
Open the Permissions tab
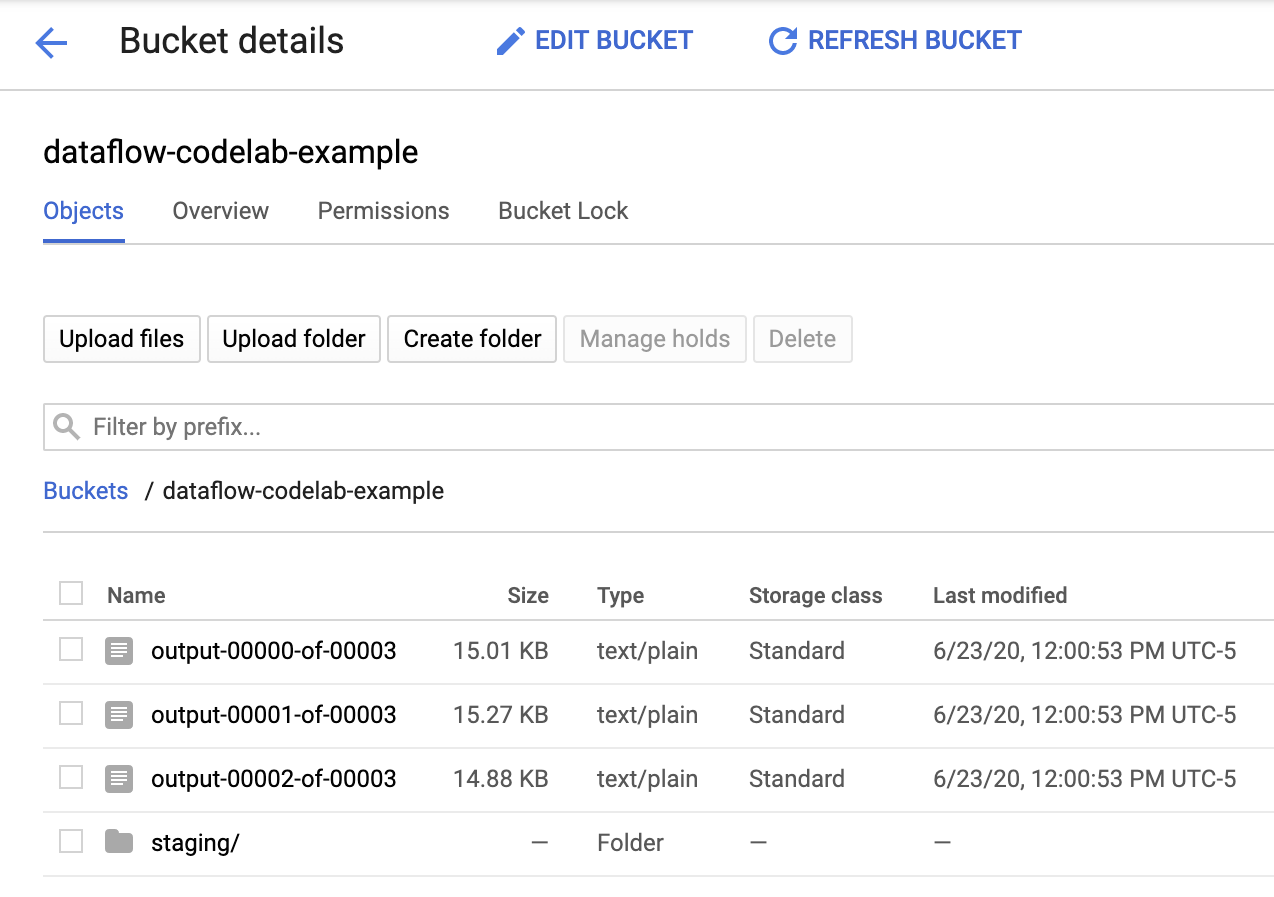tap(383, 211)
